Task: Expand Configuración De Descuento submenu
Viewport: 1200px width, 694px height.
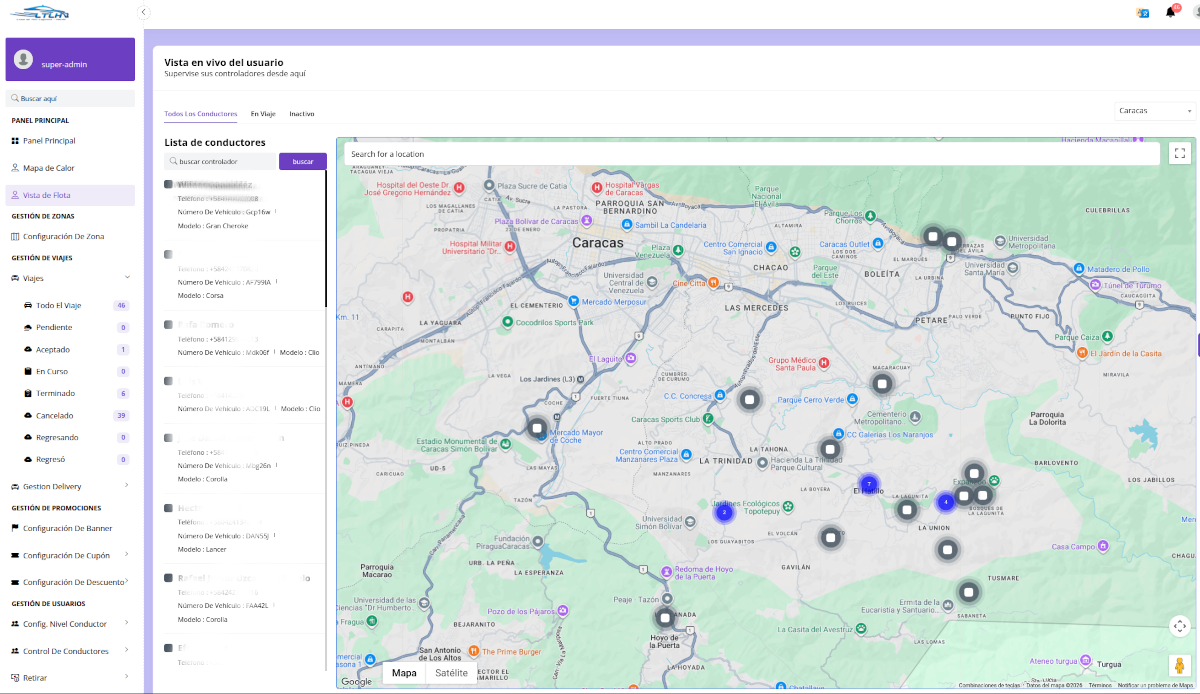Action: [x=70, y=582]
